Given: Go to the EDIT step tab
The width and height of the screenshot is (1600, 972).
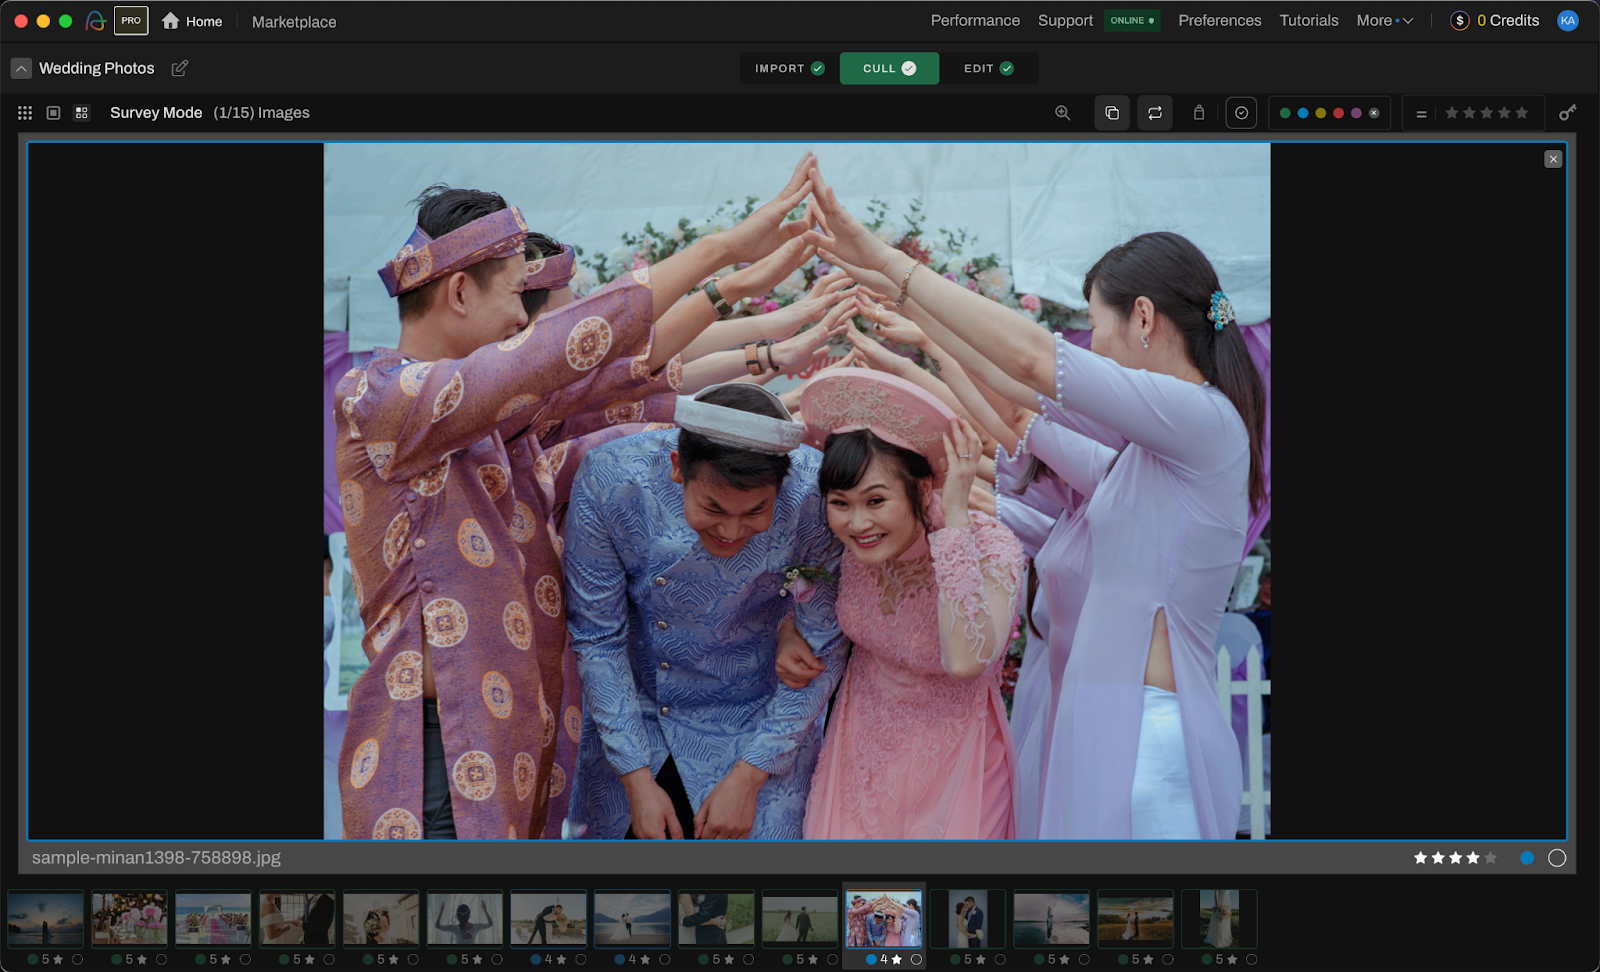Looking at the screenshot, I should tap(988, 68).
